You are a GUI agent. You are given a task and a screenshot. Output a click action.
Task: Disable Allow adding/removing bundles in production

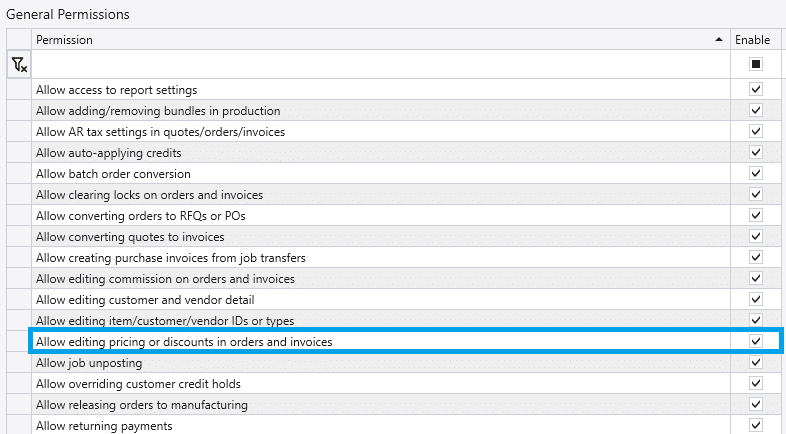point(755,110)
